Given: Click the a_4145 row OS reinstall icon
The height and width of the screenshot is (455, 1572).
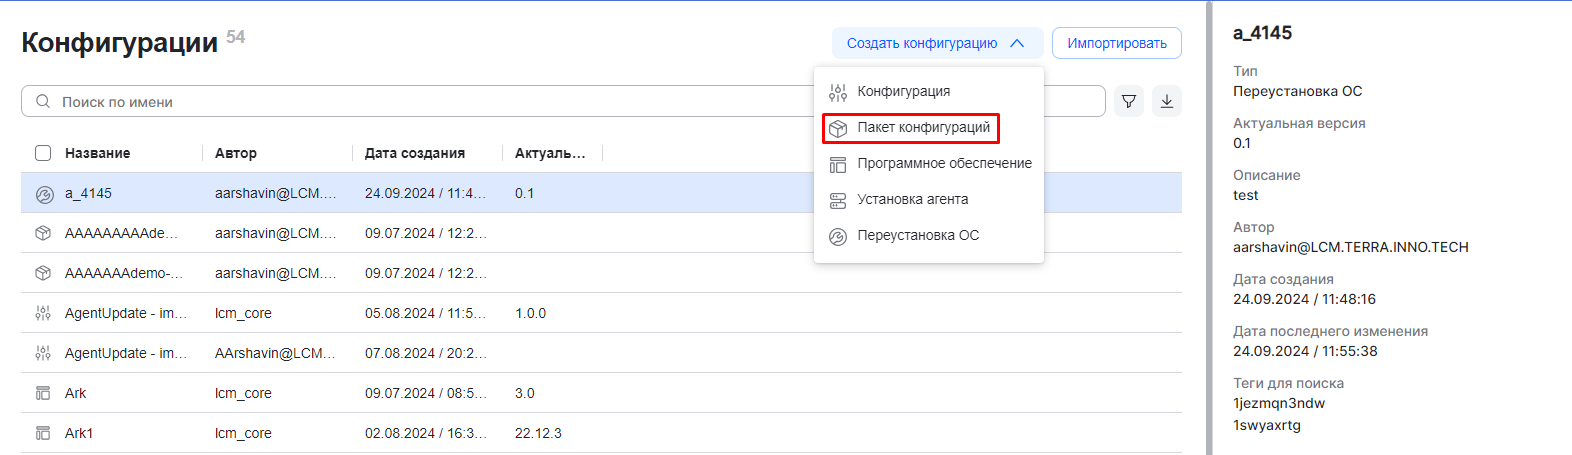Looking at the screenshot, I should coord(43,194).
